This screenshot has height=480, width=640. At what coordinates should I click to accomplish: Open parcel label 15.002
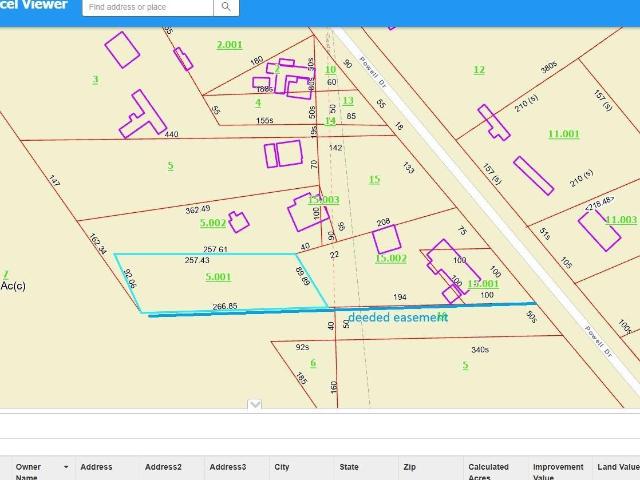coord(391,258)
